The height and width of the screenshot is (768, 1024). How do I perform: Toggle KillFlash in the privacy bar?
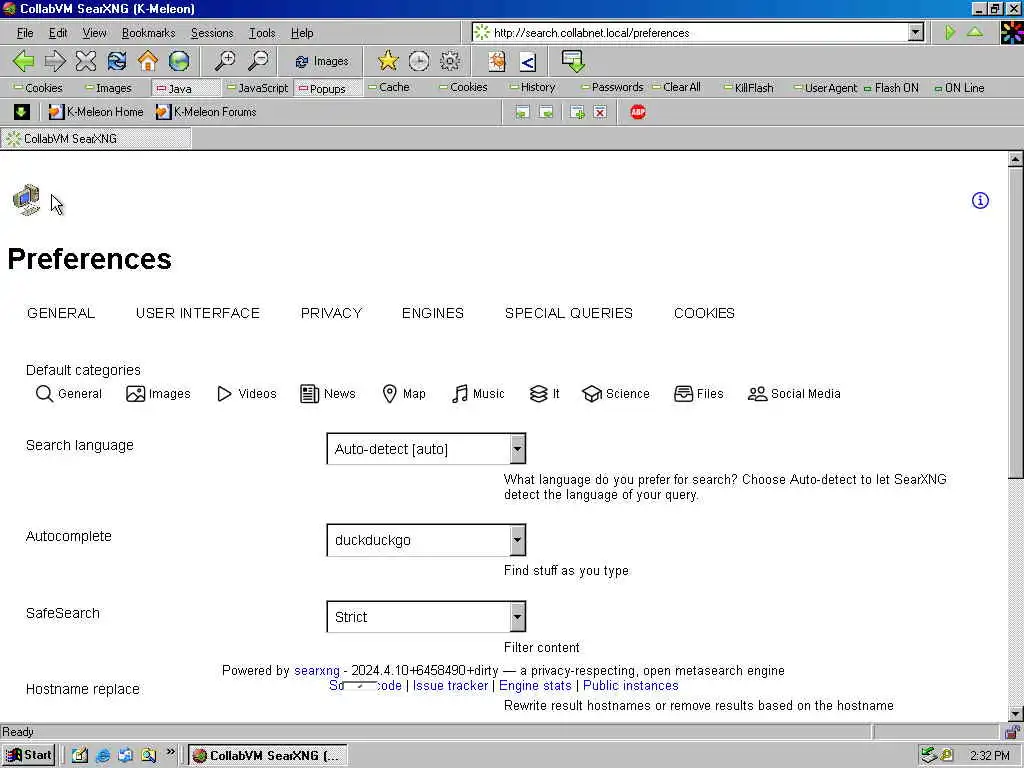[748, 88]
